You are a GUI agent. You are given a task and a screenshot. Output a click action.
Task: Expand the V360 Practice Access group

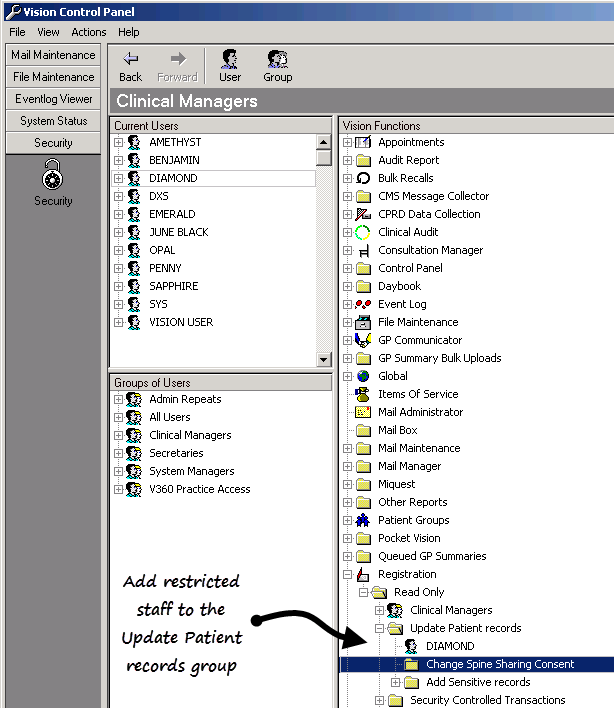pos(118,489)
